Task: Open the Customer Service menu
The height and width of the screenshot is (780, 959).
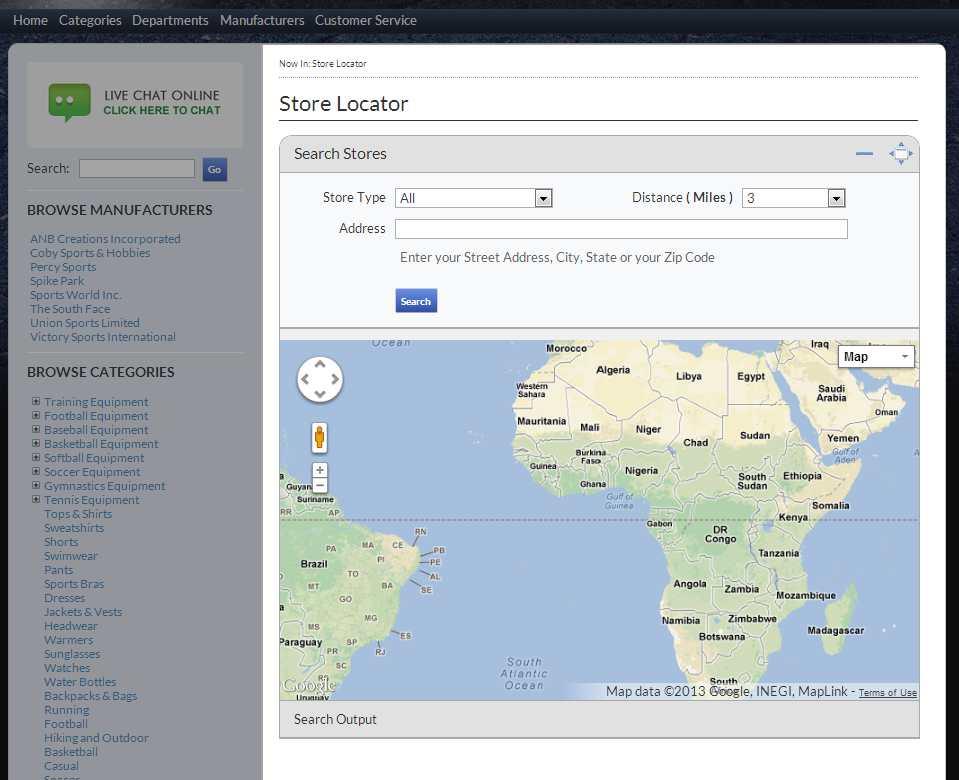Action: [366, 20]
